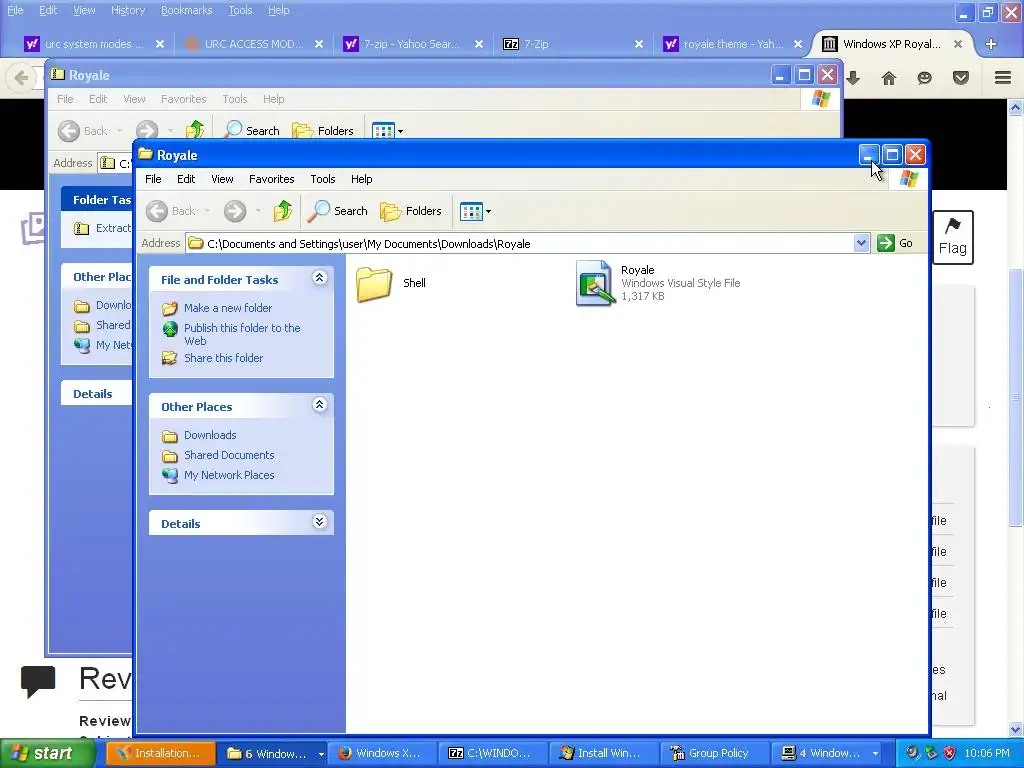Click the Pocket icon in Firefox toolbar
Screen dimensions: 1024x768
tap(961, 78)
